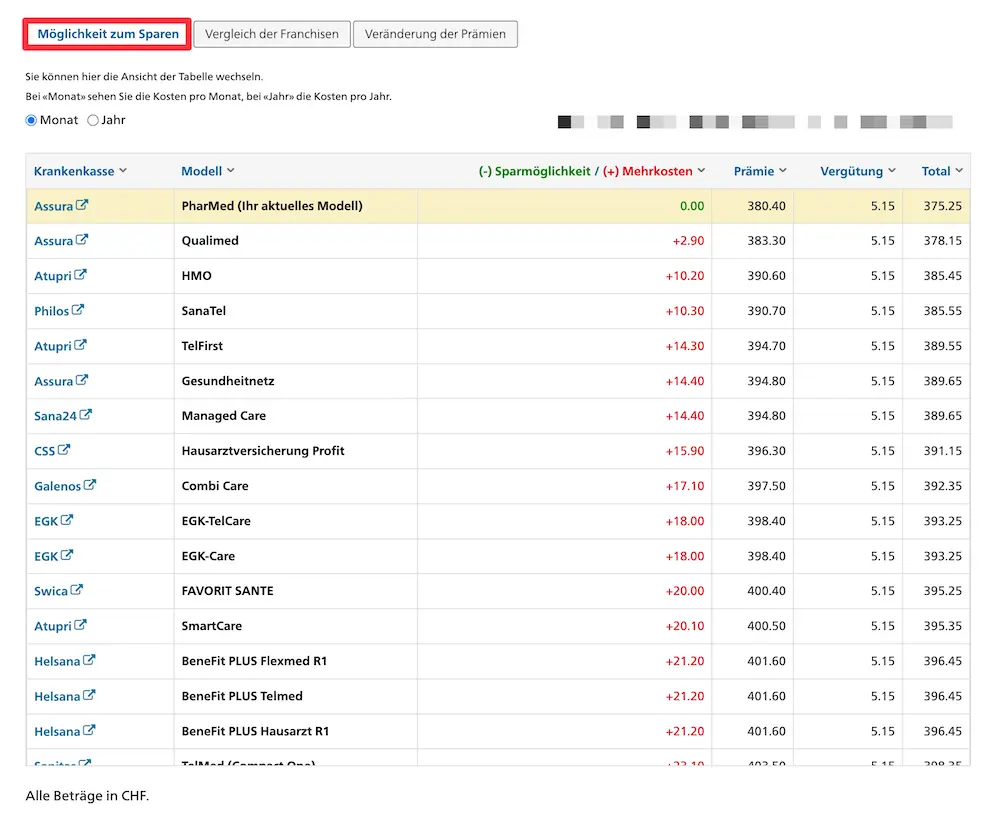
Task: Open the Veränderung der Prämien tab
Action: pyautogui.click(x=435, y=33)
